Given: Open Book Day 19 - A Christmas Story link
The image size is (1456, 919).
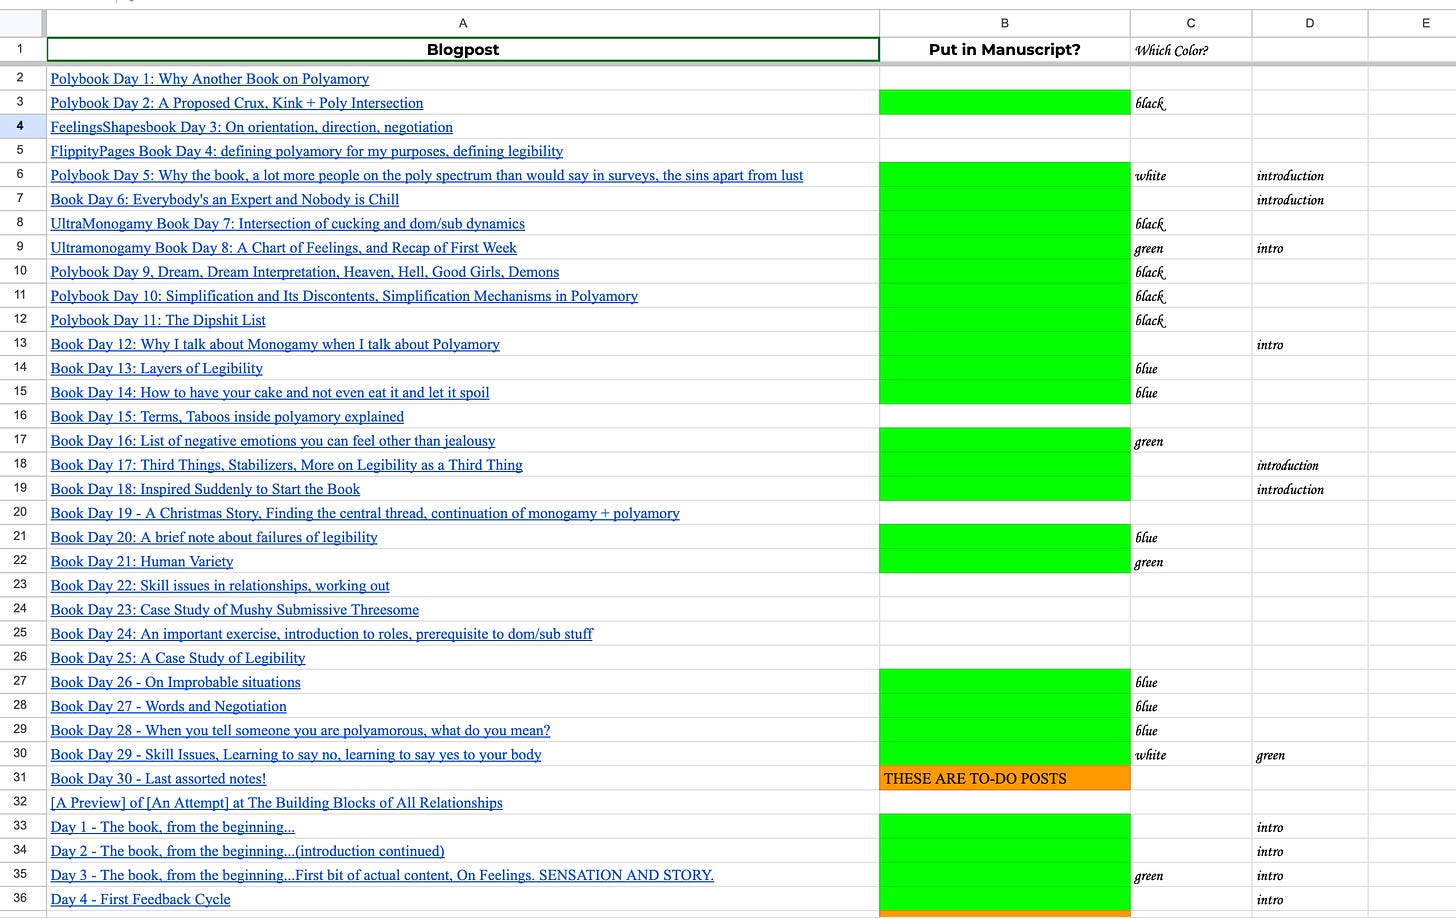Looking at the screenshot, I should tap(365, 513).
